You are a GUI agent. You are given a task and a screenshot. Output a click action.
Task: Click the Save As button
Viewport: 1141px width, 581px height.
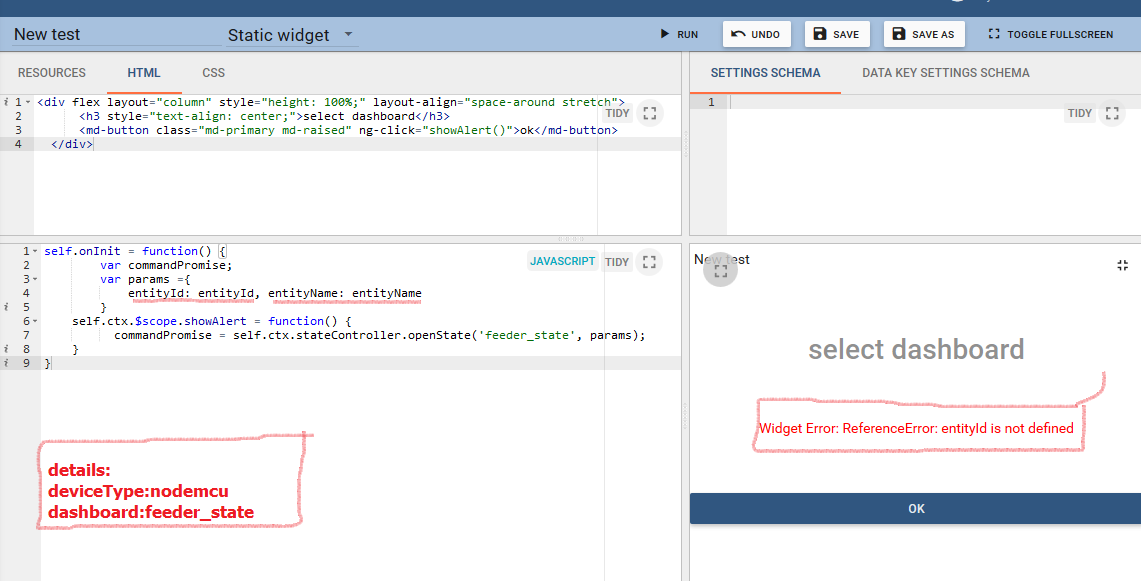[924, 33]
